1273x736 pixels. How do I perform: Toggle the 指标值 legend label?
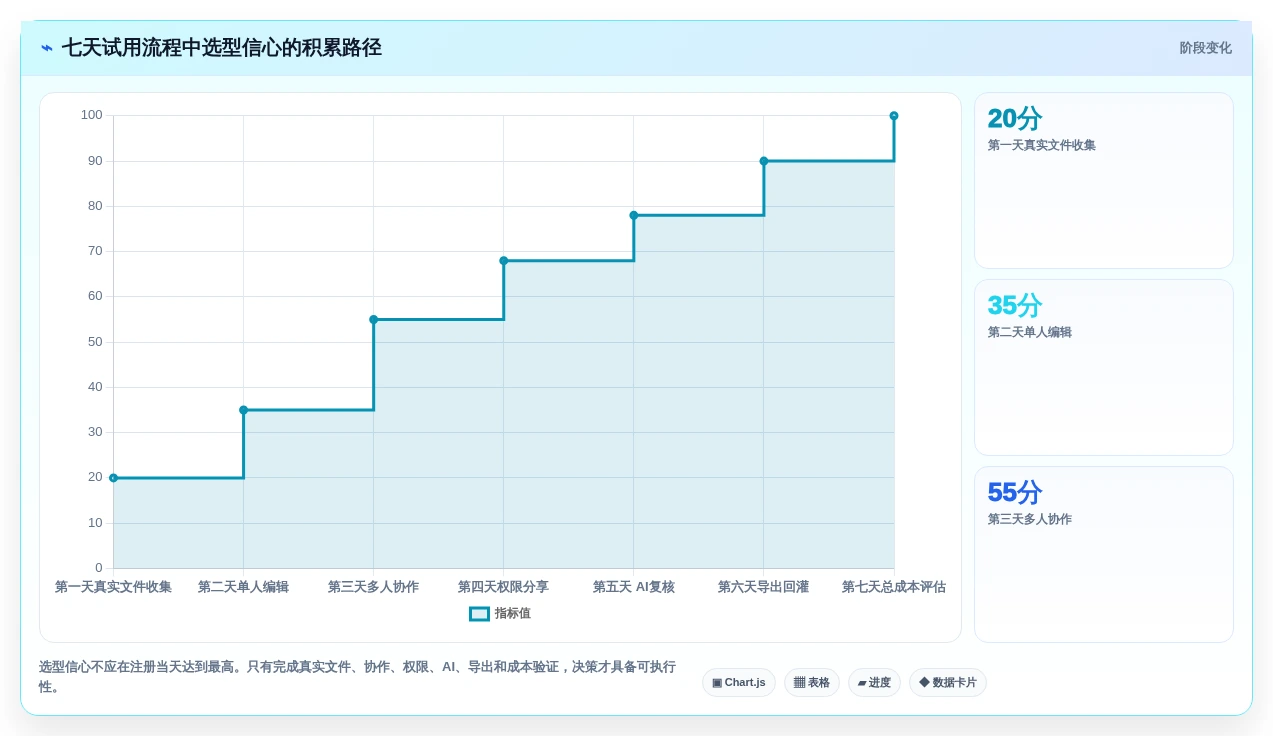coord(512,614)
